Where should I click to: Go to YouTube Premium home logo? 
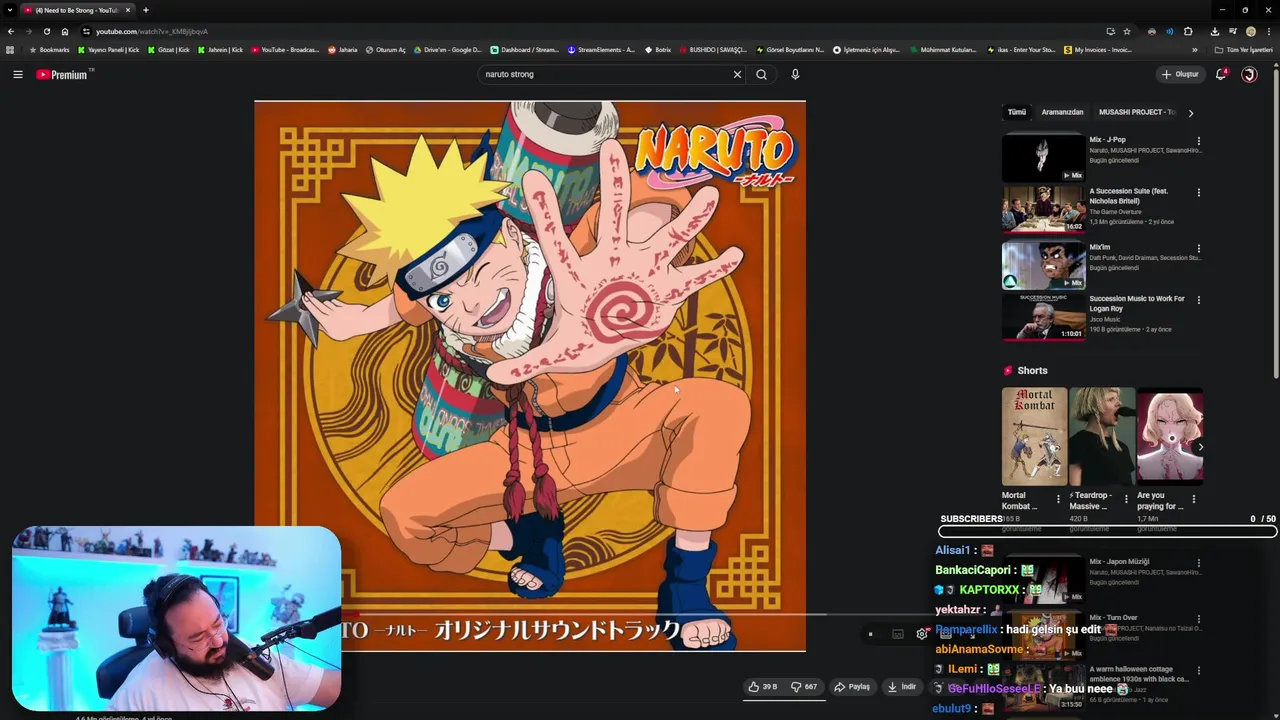tap(64, 74)
